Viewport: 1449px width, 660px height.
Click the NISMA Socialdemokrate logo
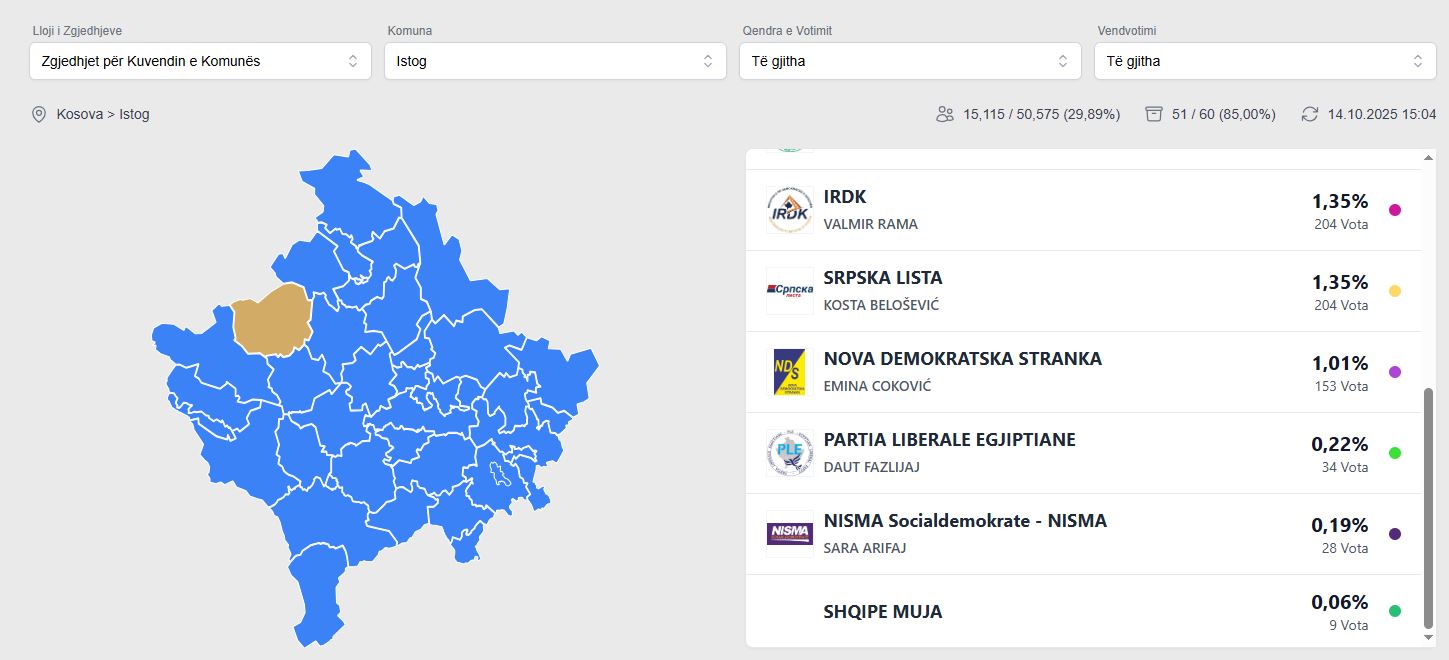790,534
